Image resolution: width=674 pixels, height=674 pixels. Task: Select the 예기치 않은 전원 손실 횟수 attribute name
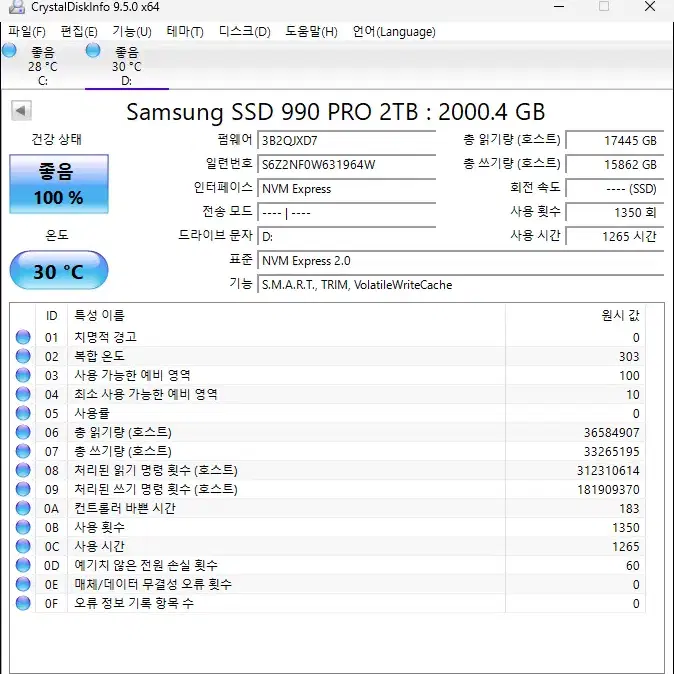[x=146, y=565]
